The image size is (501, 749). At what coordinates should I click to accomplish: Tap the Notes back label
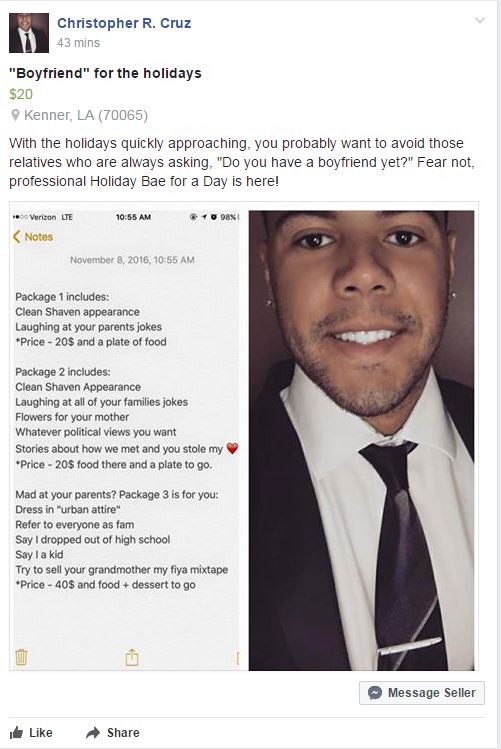pyautogui.click(x=39, y=237)
